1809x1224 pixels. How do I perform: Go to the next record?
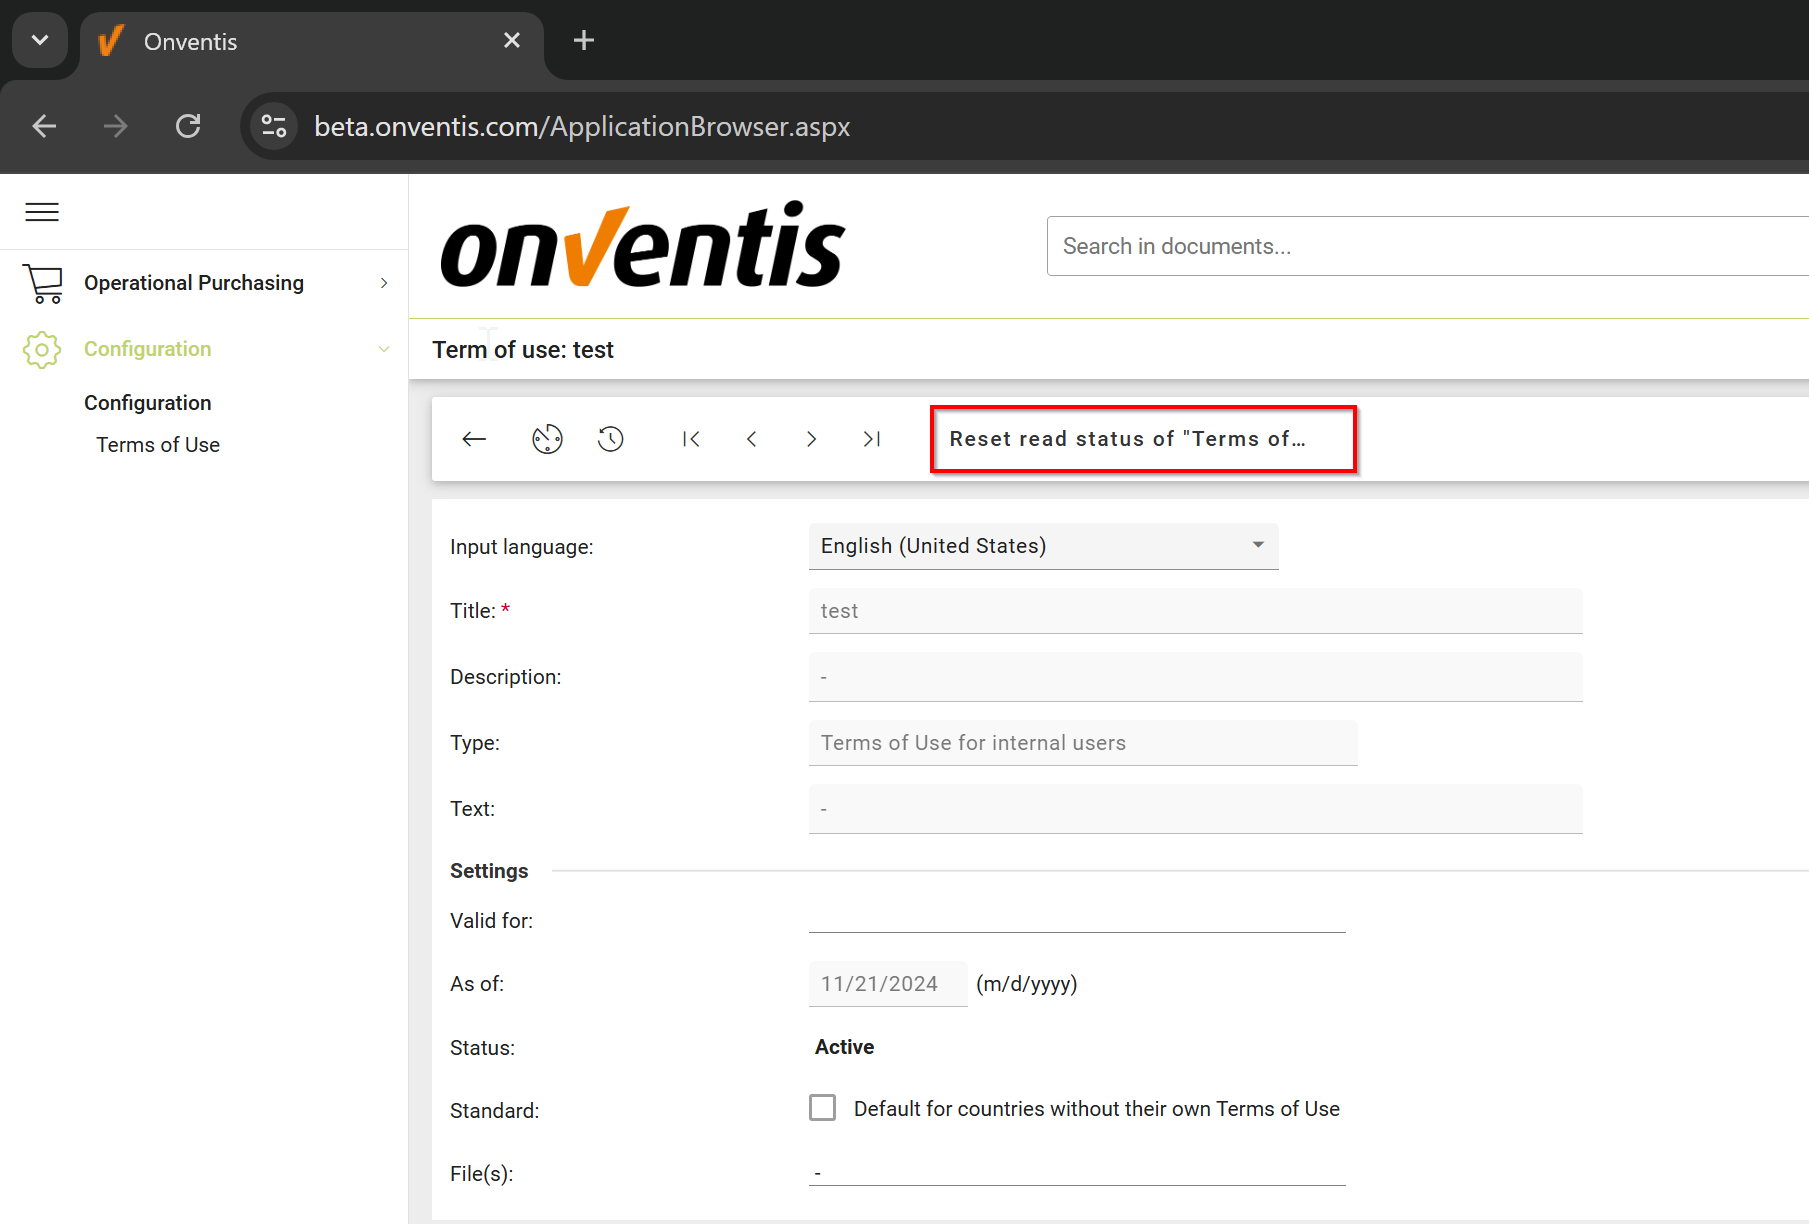point(811,439)
